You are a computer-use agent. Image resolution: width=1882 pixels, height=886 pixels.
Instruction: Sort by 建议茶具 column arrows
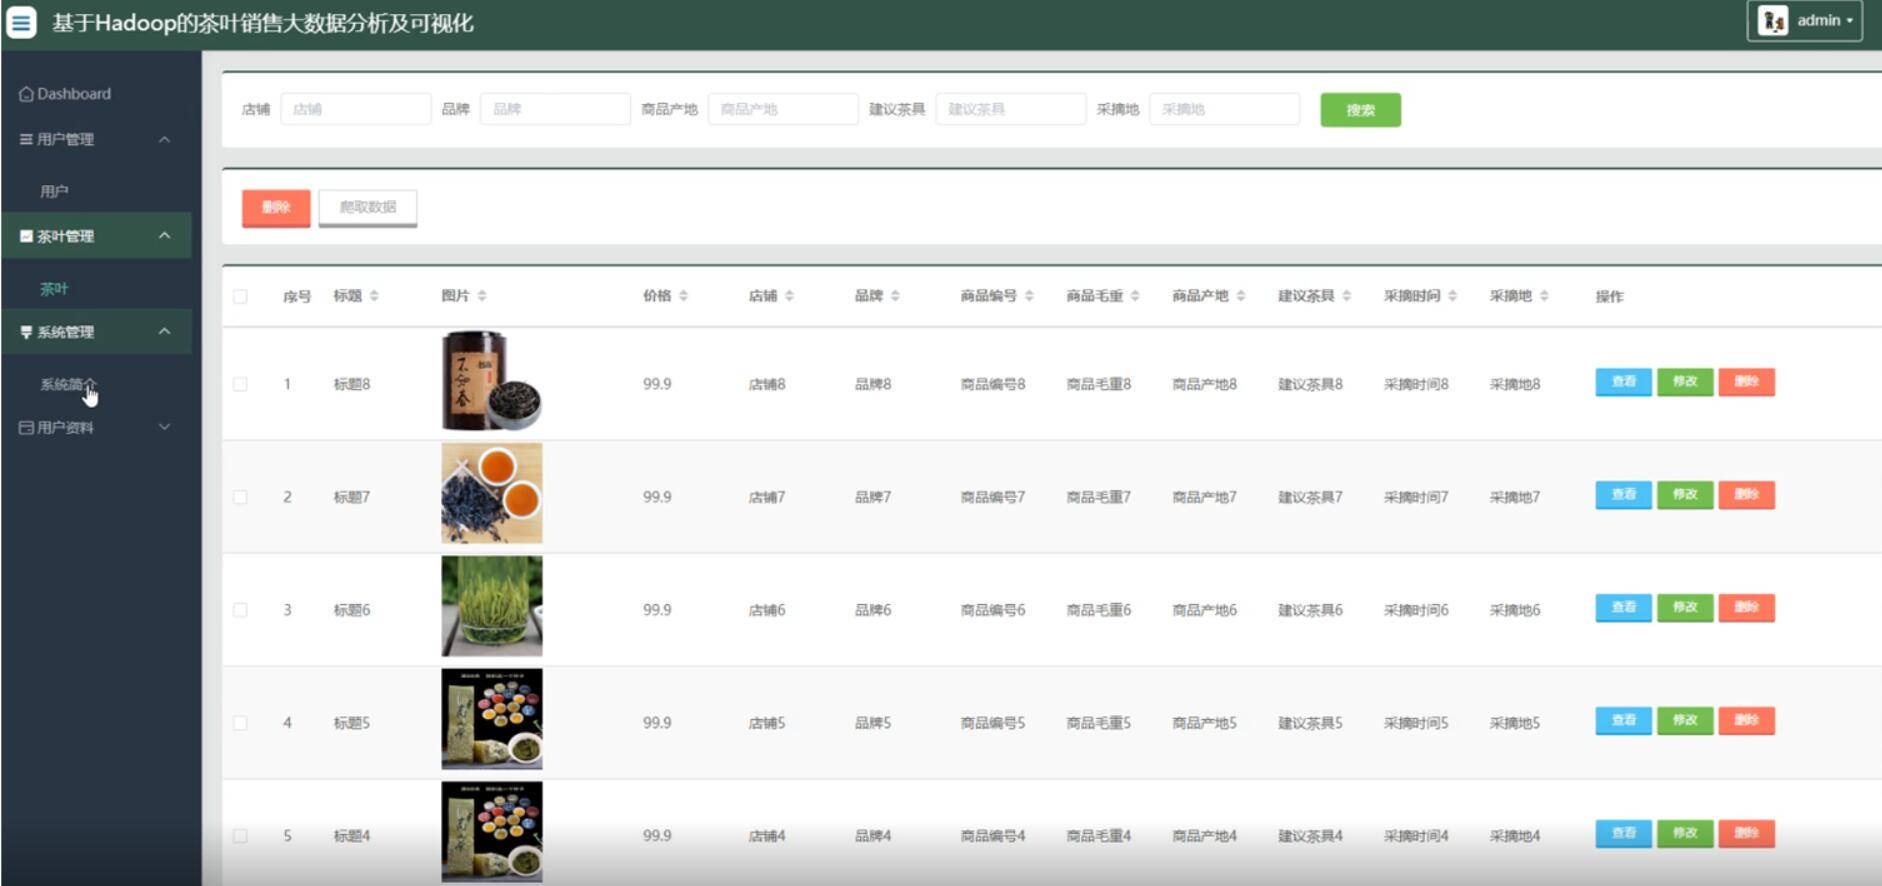point(1347,296)
